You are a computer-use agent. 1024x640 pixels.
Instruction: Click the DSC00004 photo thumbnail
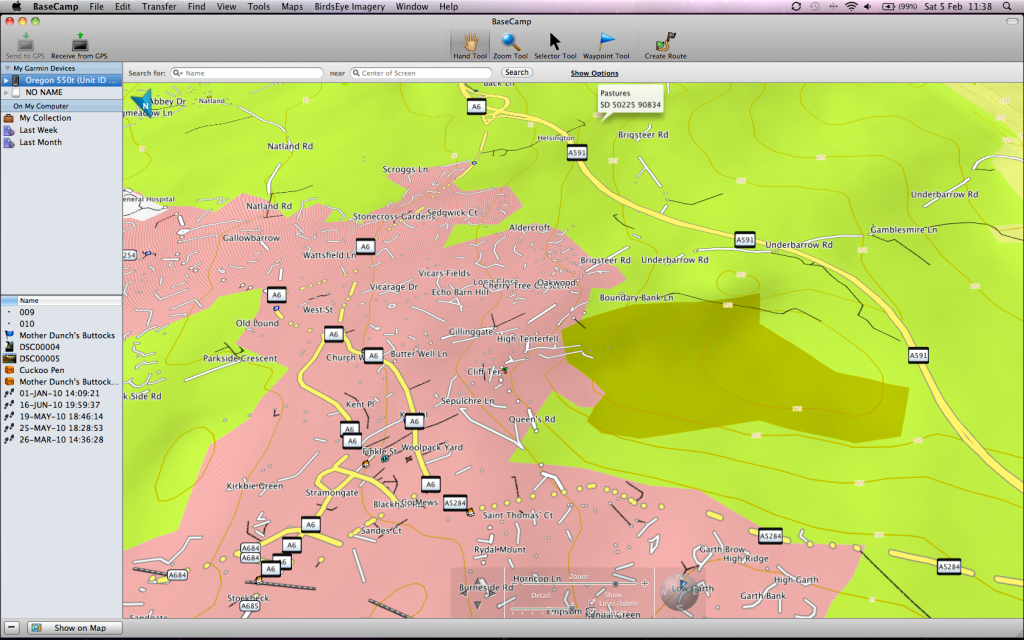[x=9, y=347]
